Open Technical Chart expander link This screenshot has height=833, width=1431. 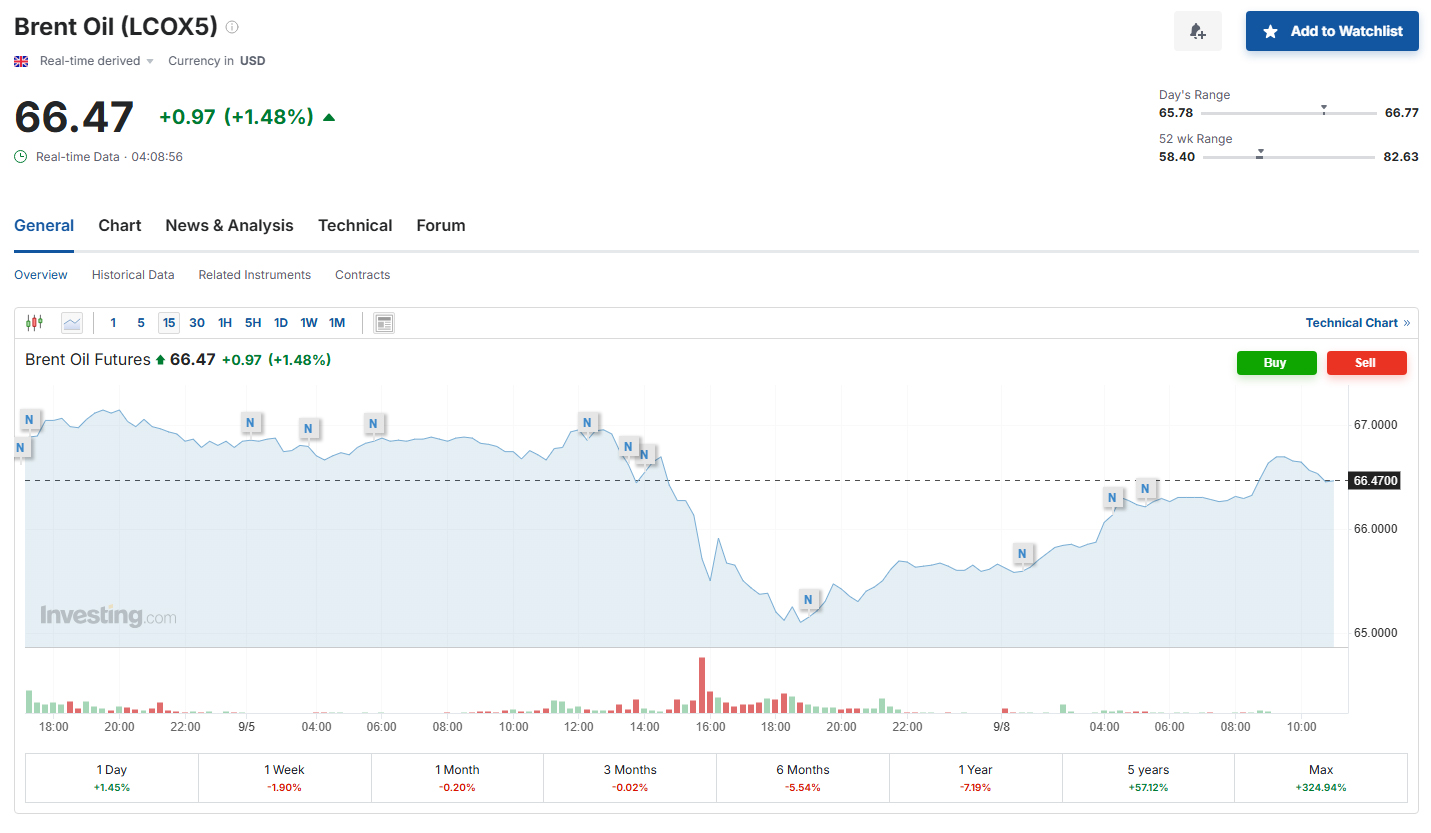[1357, 322]
